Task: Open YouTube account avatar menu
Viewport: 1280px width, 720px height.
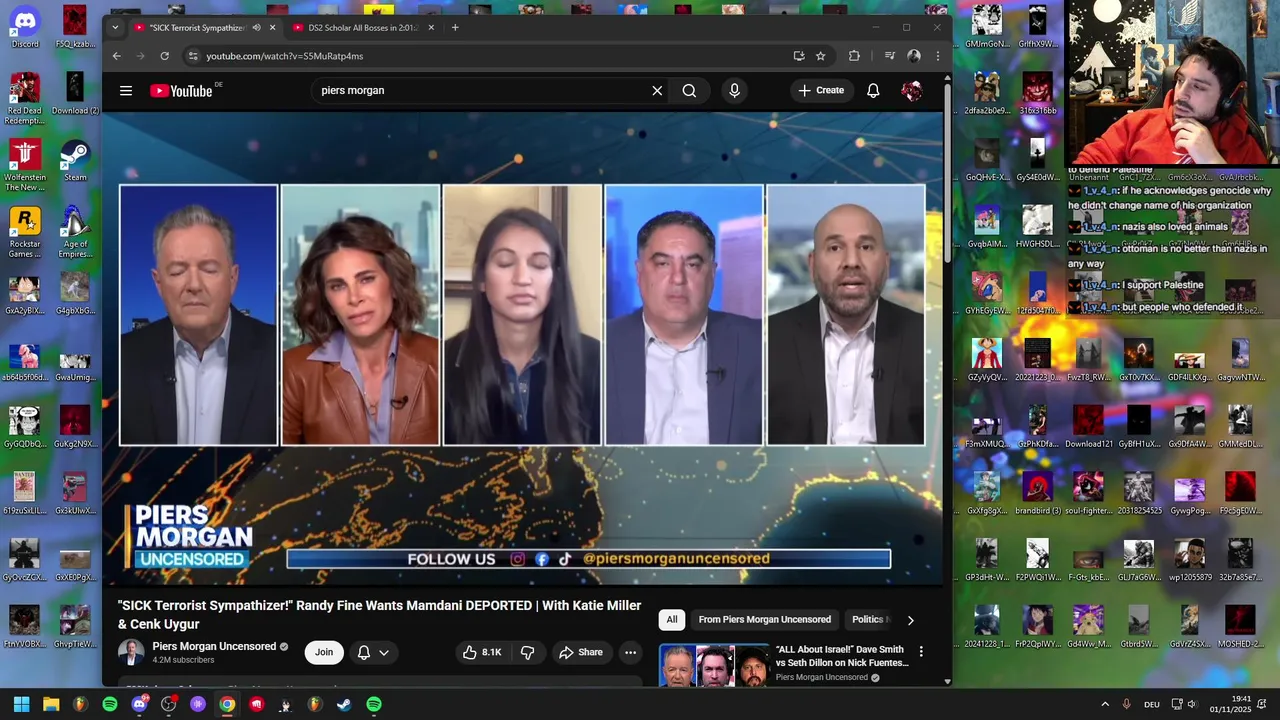Action: point(911,90)
